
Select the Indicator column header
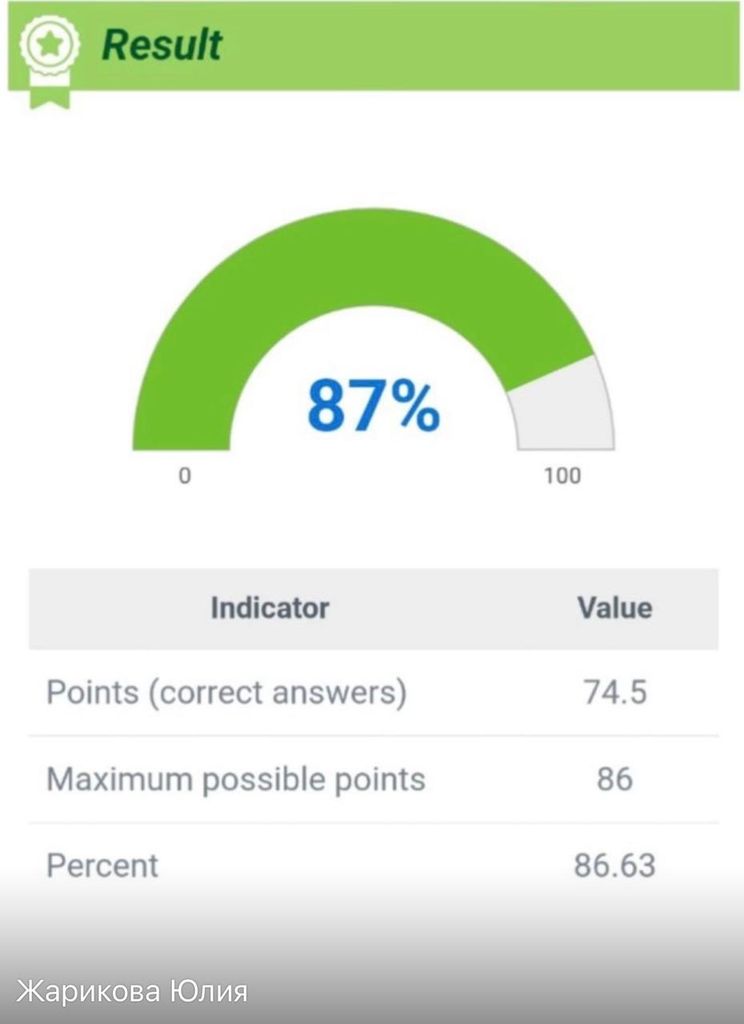[269, 607]
